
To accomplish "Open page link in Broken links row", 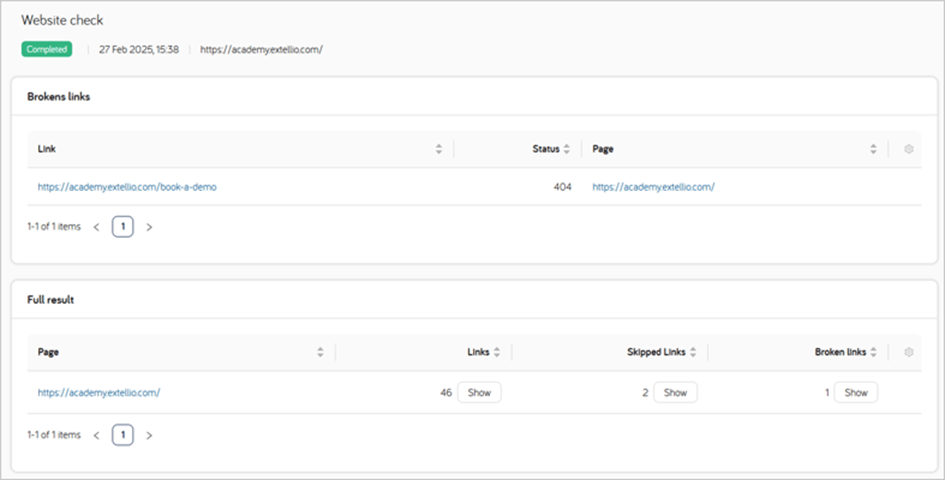I will (x=653, y=187).
